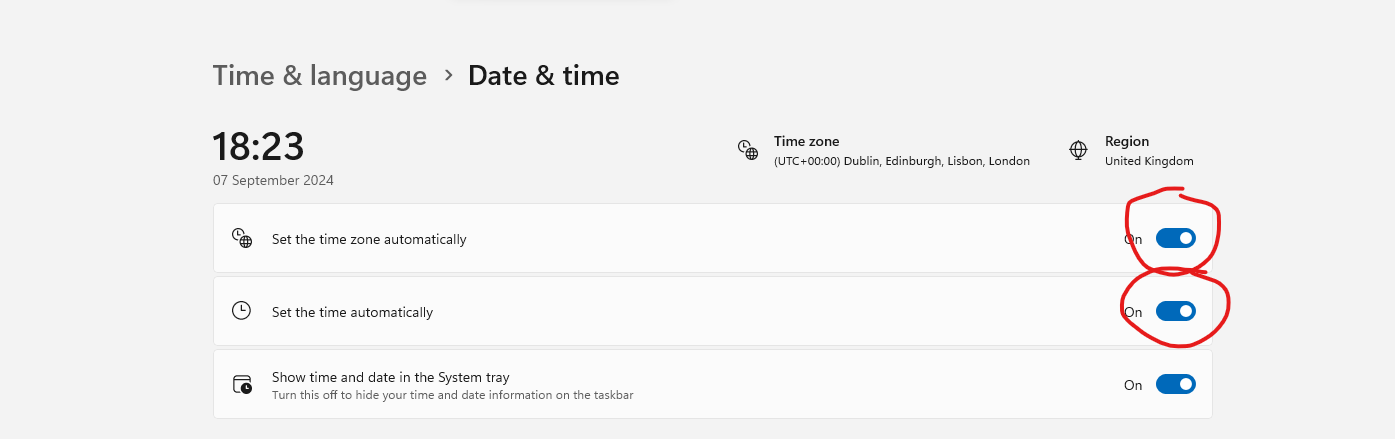Click the clock icon beside Set the time automatically
This screenshot has width=1395, height=439.
pos(241,311)
